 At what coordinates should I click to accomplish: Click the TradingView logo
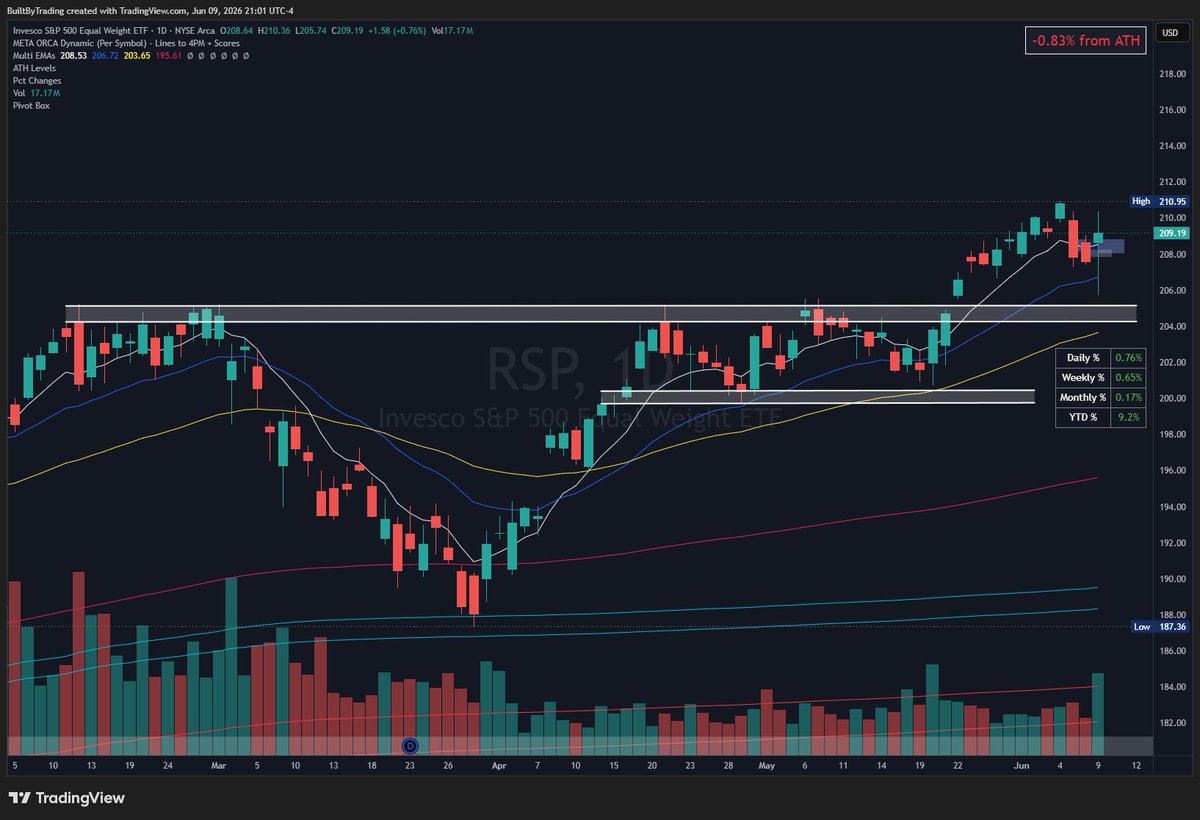tap(67, 798)
